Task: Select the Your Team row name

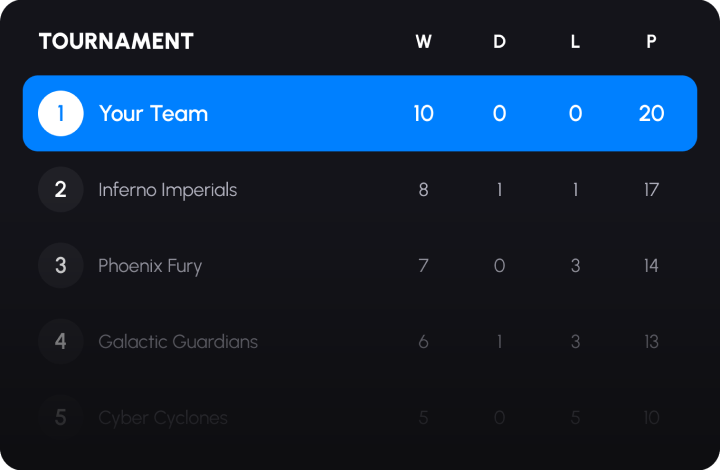Action: pos(153,113)
